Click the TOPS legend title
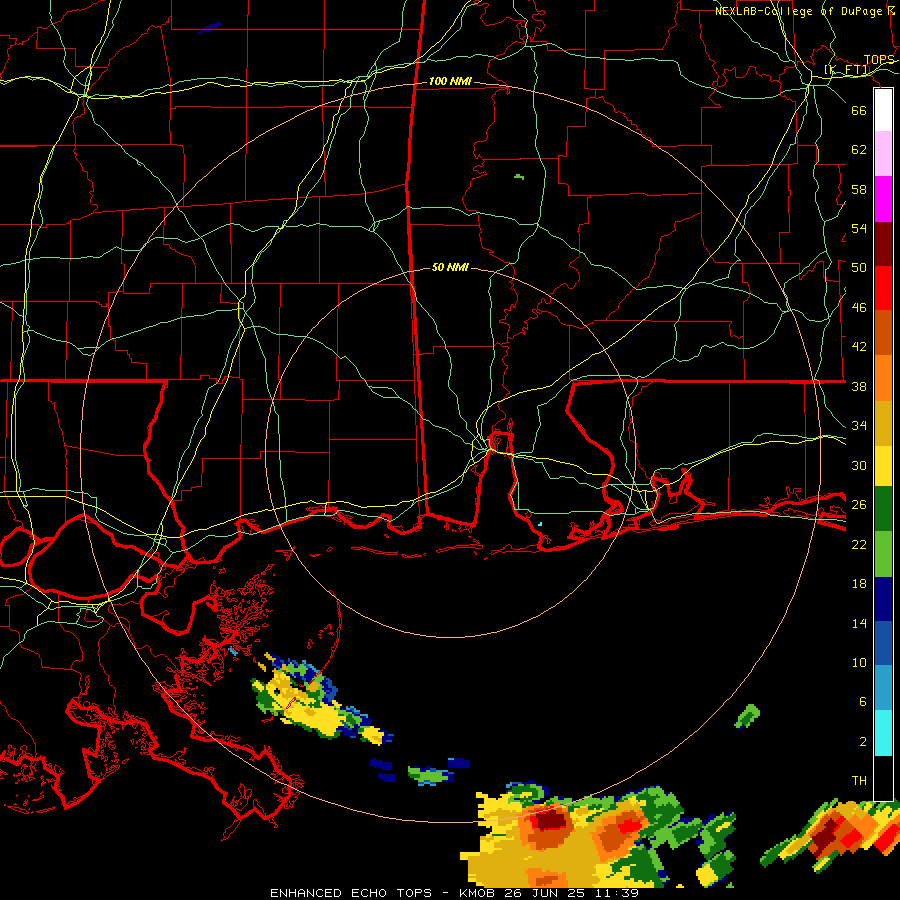This screenshot has height=900, width=900. pyautogui.click(x=879, y=60)
